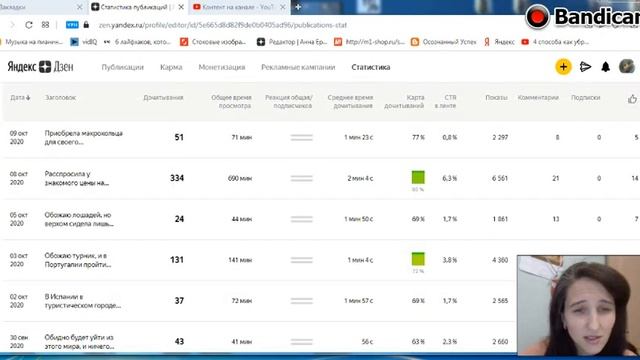Click the CTR в ленте column header
The height and width of the screenshot is (360, 640).
click(445, 102)
